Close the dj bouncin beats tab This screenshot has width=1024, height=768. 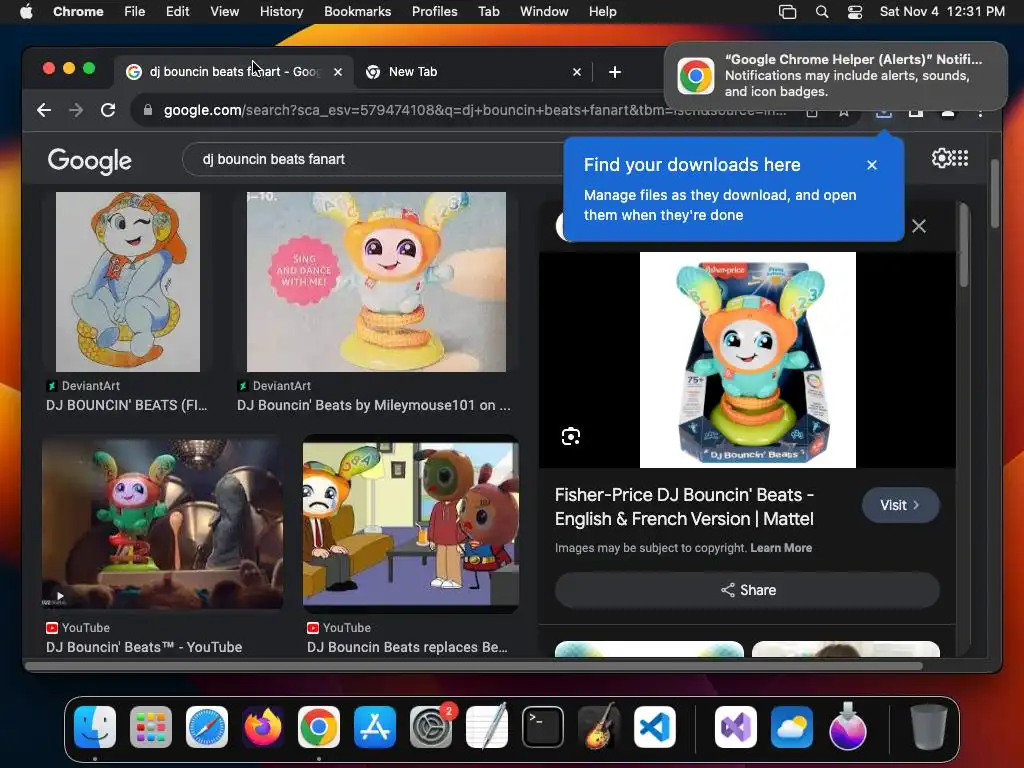(338, 72)
